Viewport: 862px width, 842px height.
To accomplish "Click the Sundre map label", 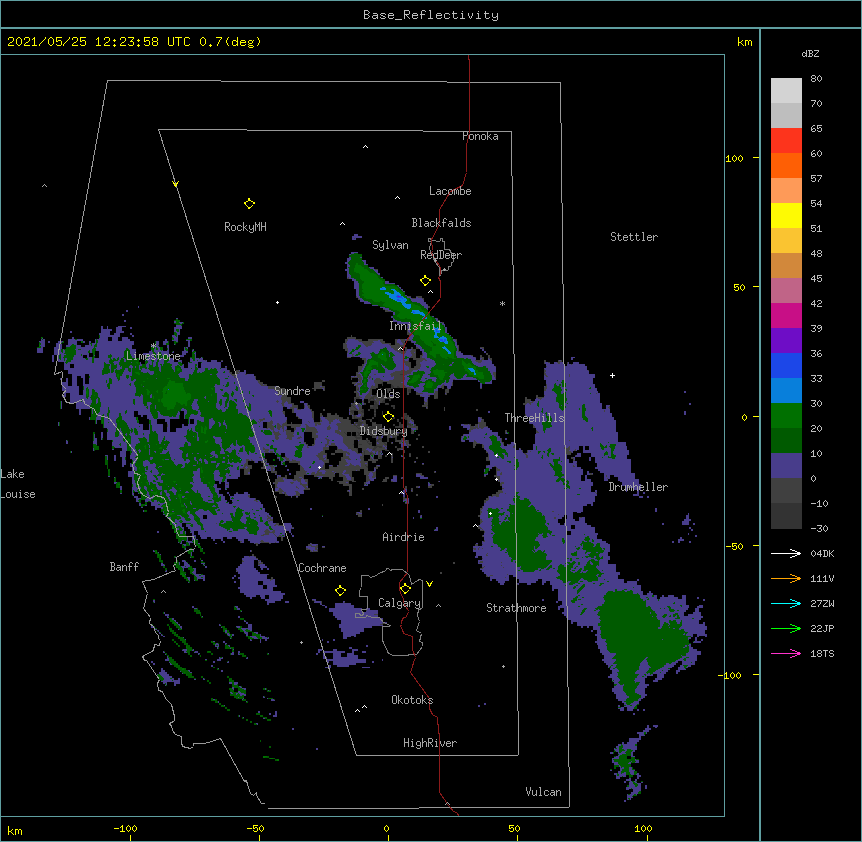I will (292, 391).
